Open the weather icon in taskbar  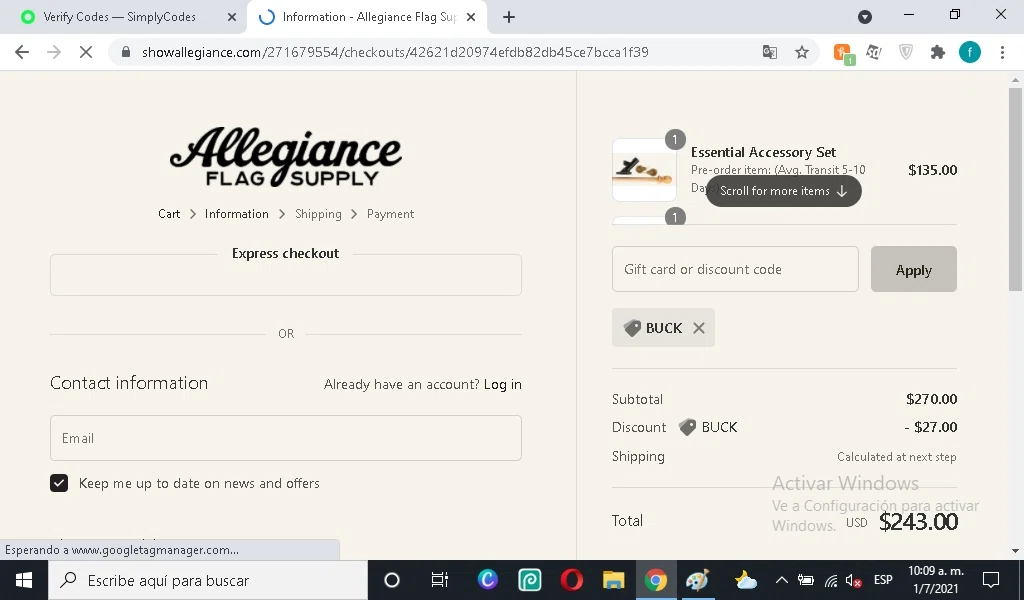tap(745, 580)
